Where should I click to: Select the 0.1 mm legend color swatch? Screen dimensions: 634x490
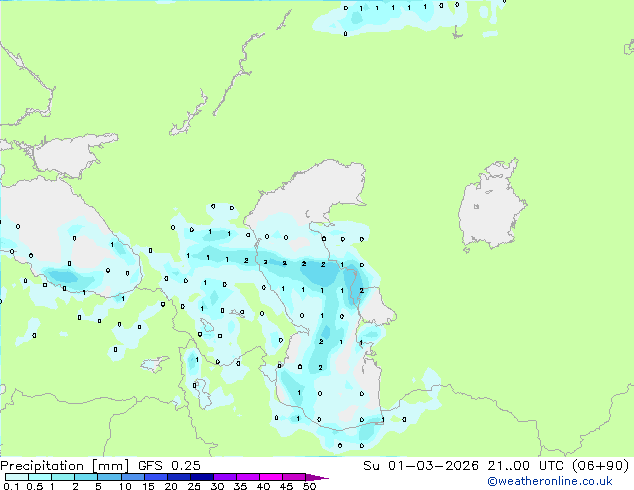pyautogui.click(x=17, y=477)
